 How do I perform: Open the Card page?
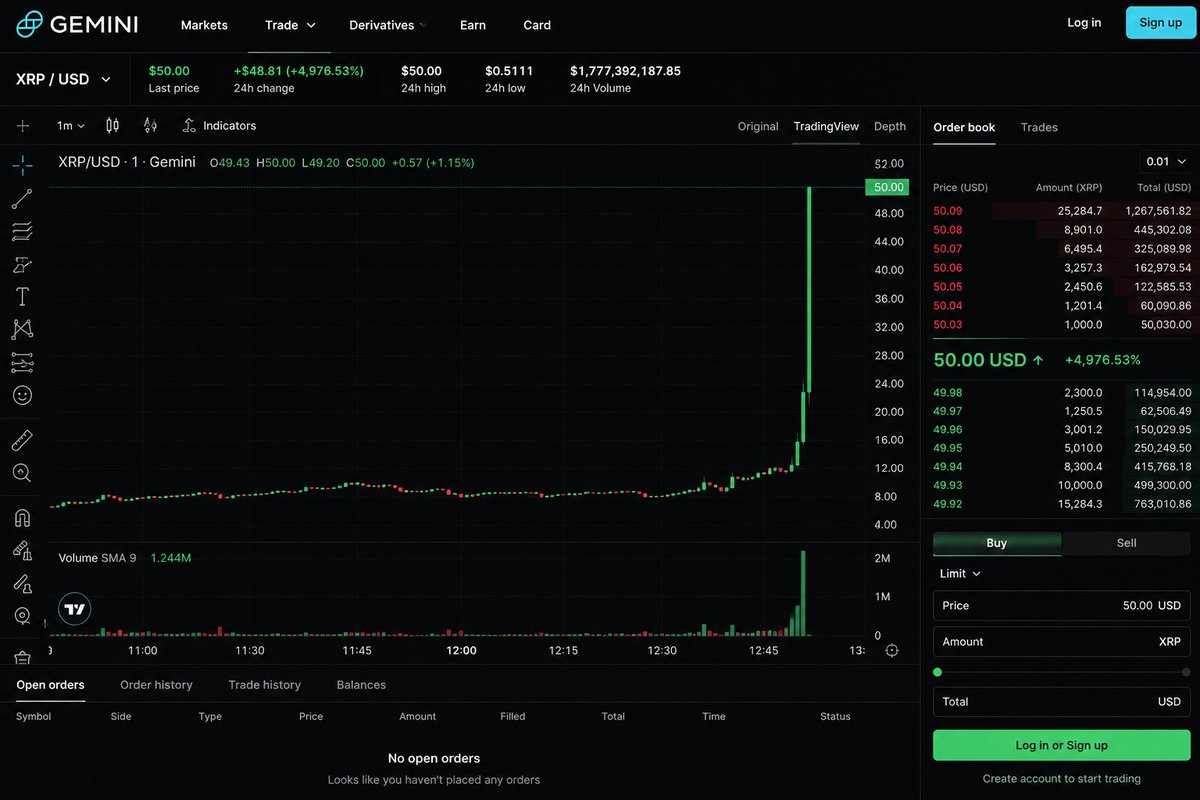537,25
